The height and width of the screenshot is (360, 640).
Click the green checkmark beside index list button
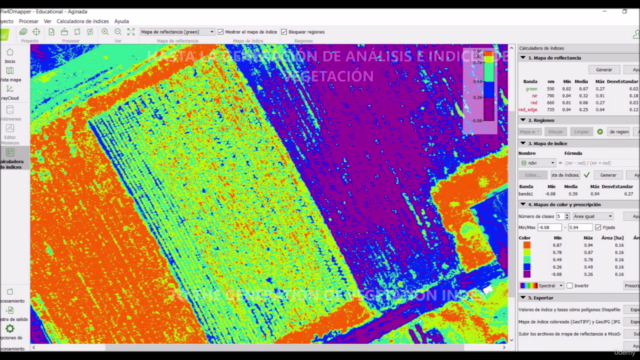(x=587, y=175)
